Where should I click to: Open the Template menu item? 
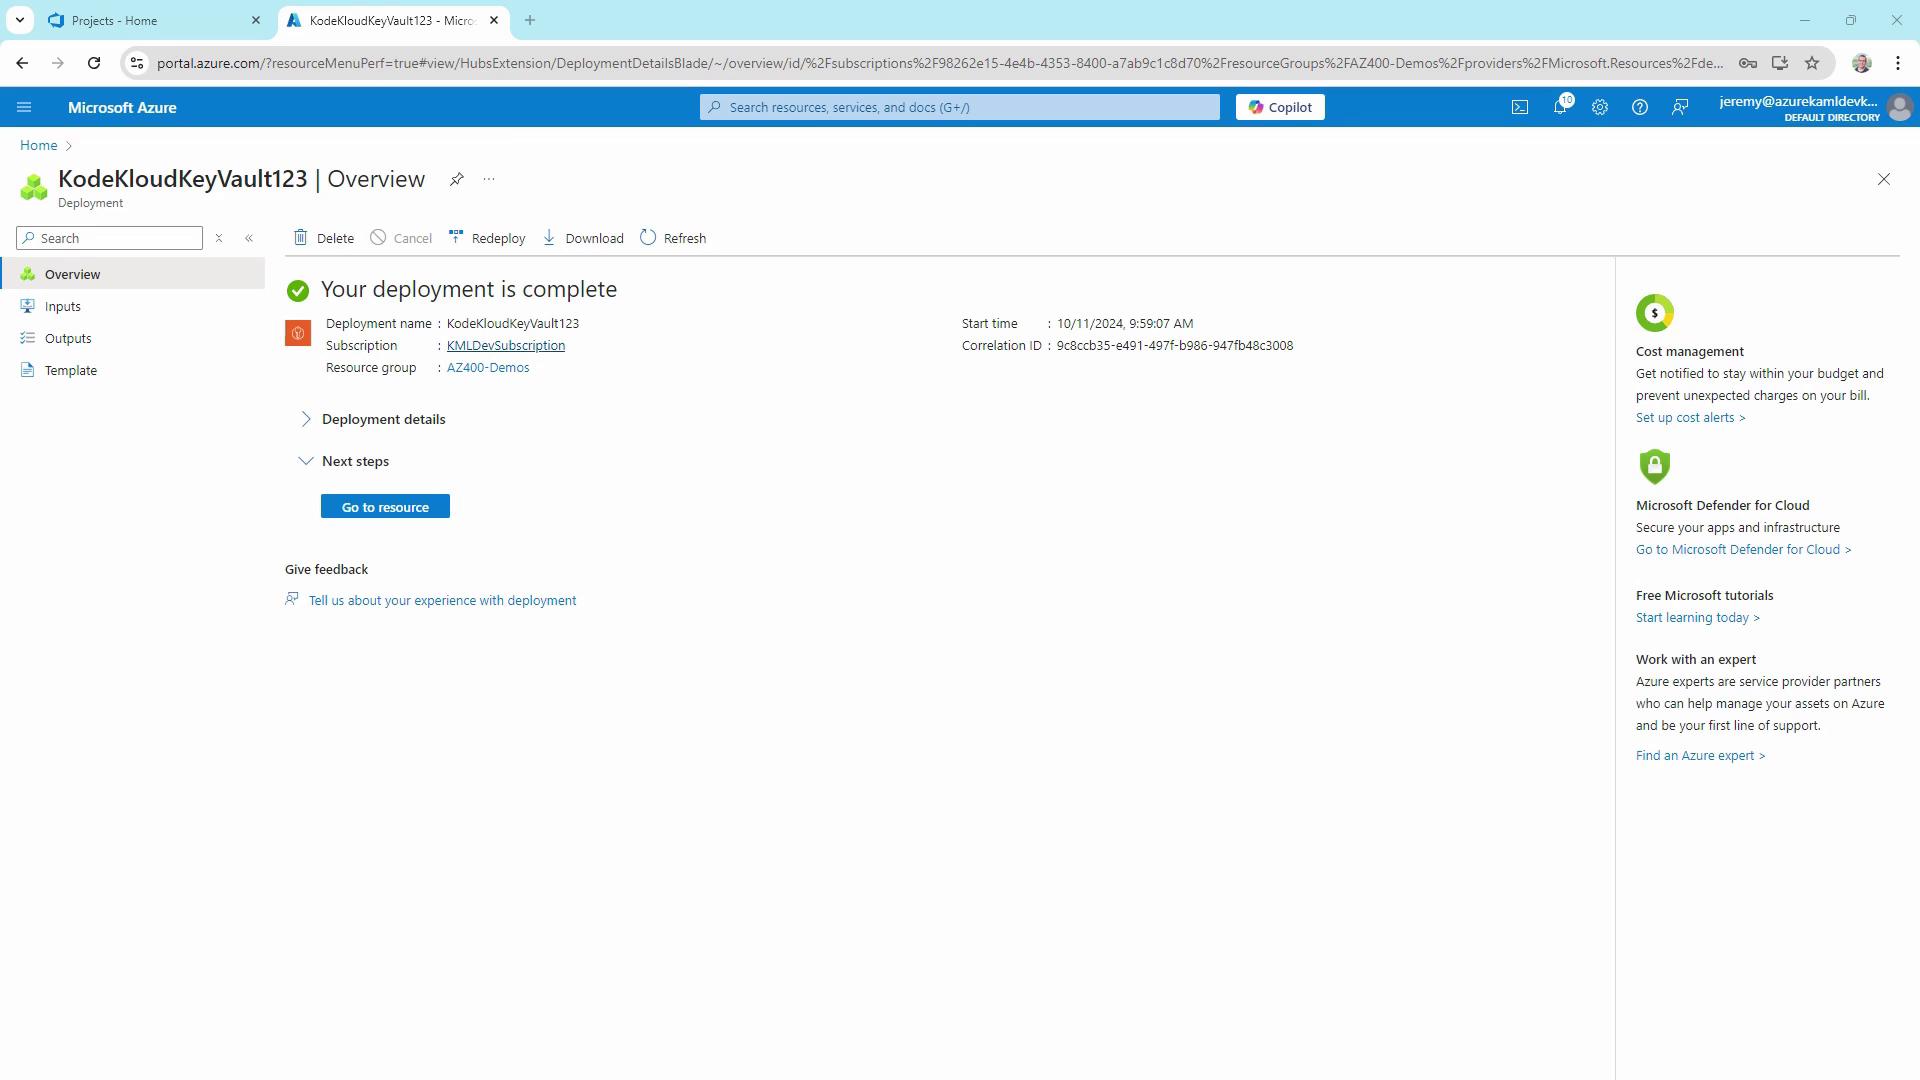pyautogui.click(x=70, y=370)
